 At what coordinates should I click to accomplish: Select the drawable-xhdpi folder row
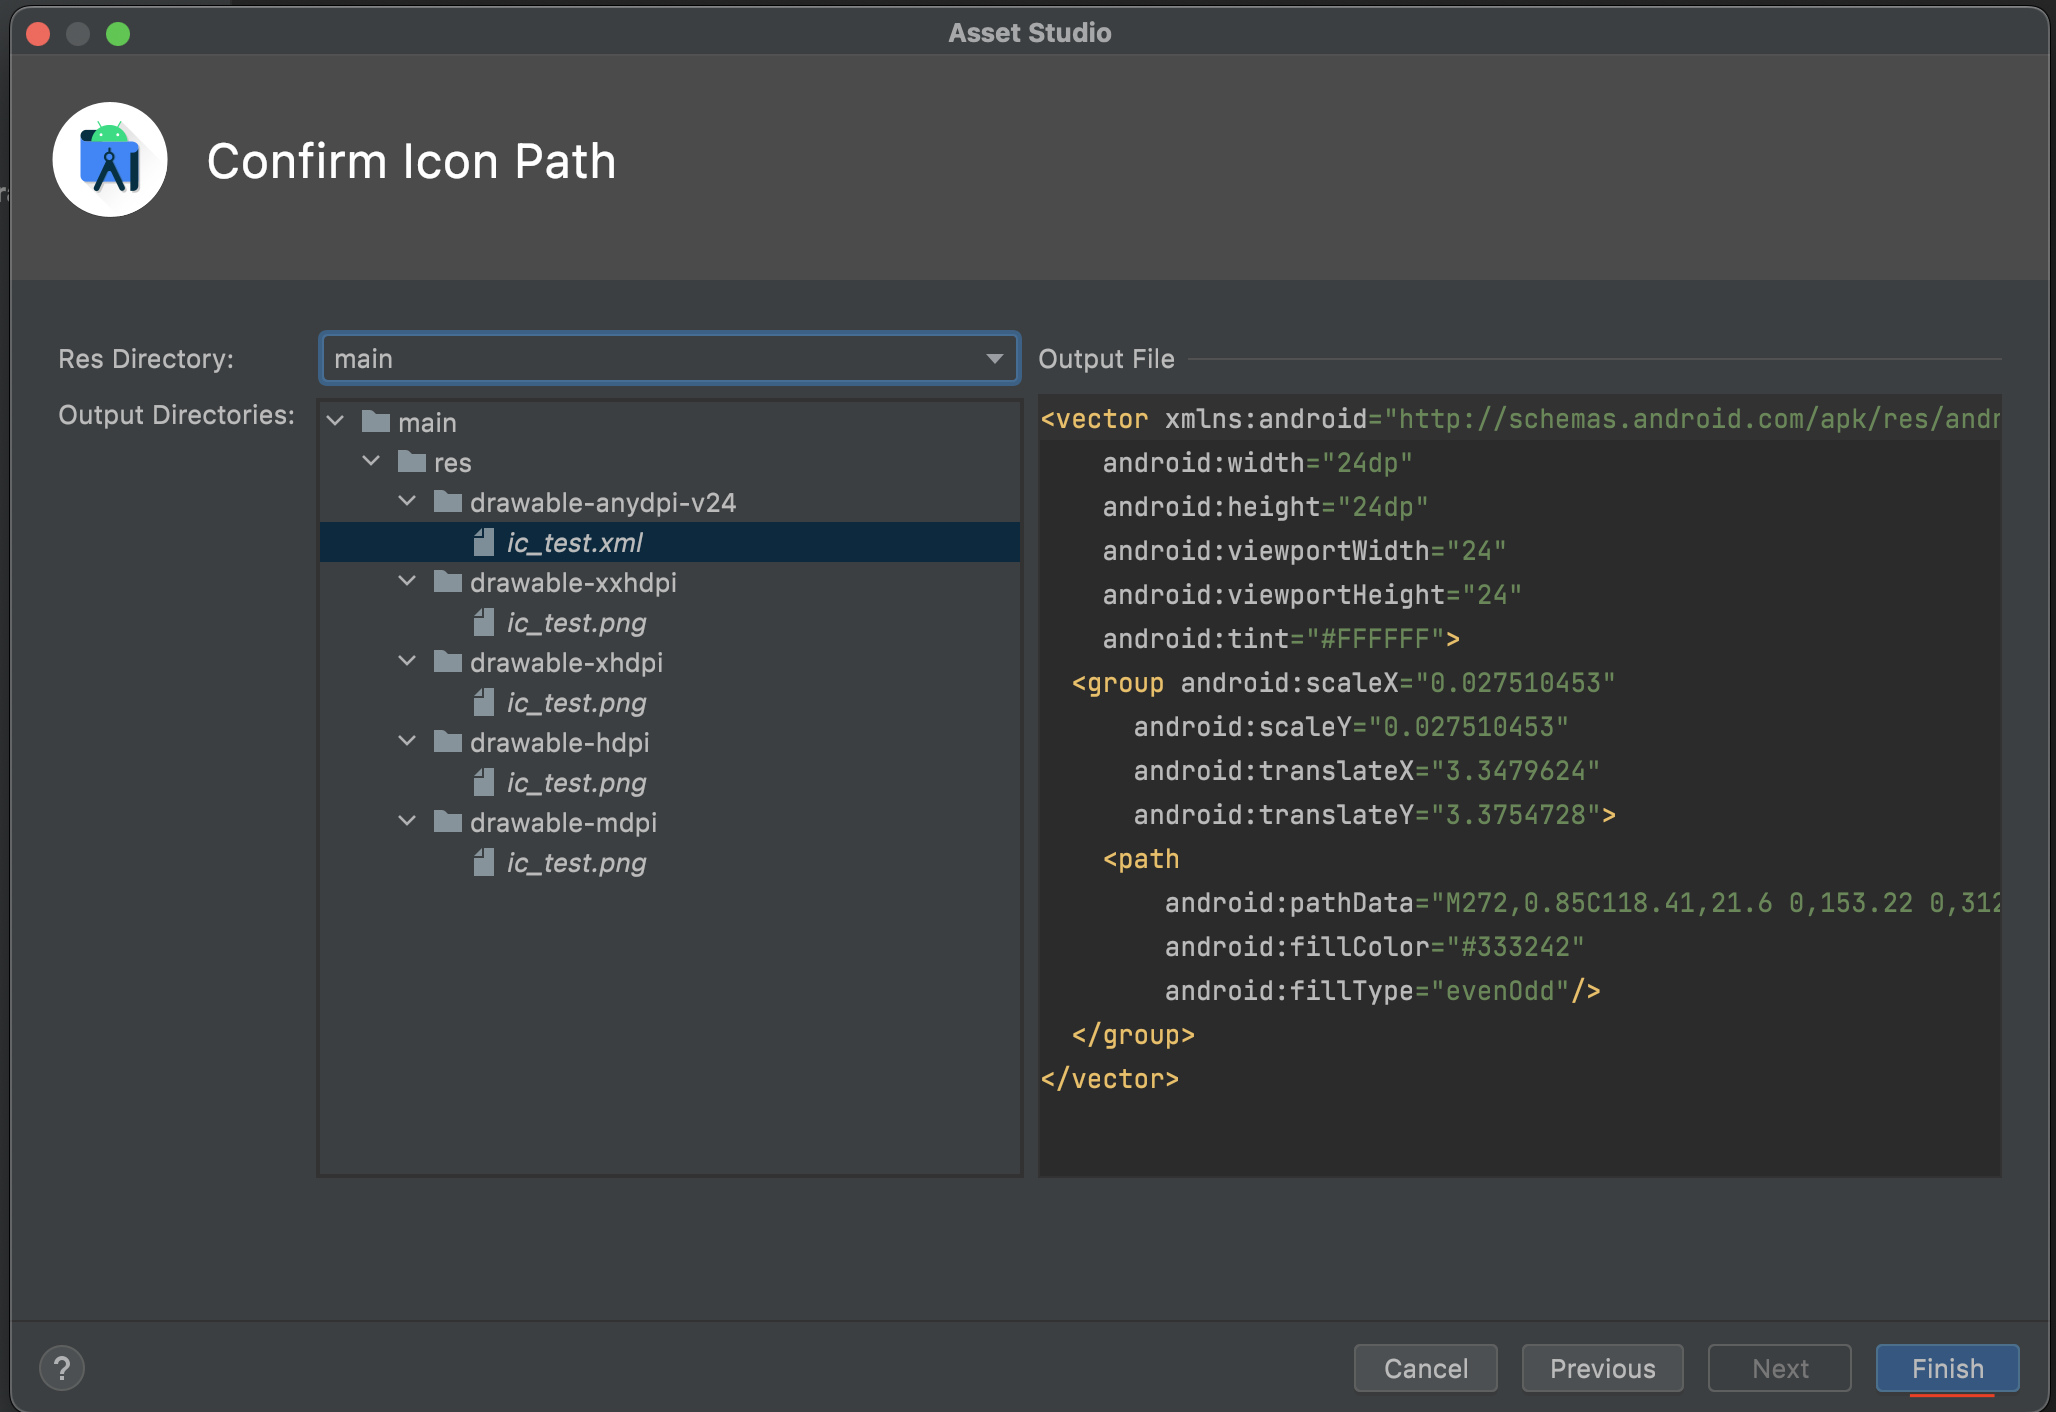[566, 663]
